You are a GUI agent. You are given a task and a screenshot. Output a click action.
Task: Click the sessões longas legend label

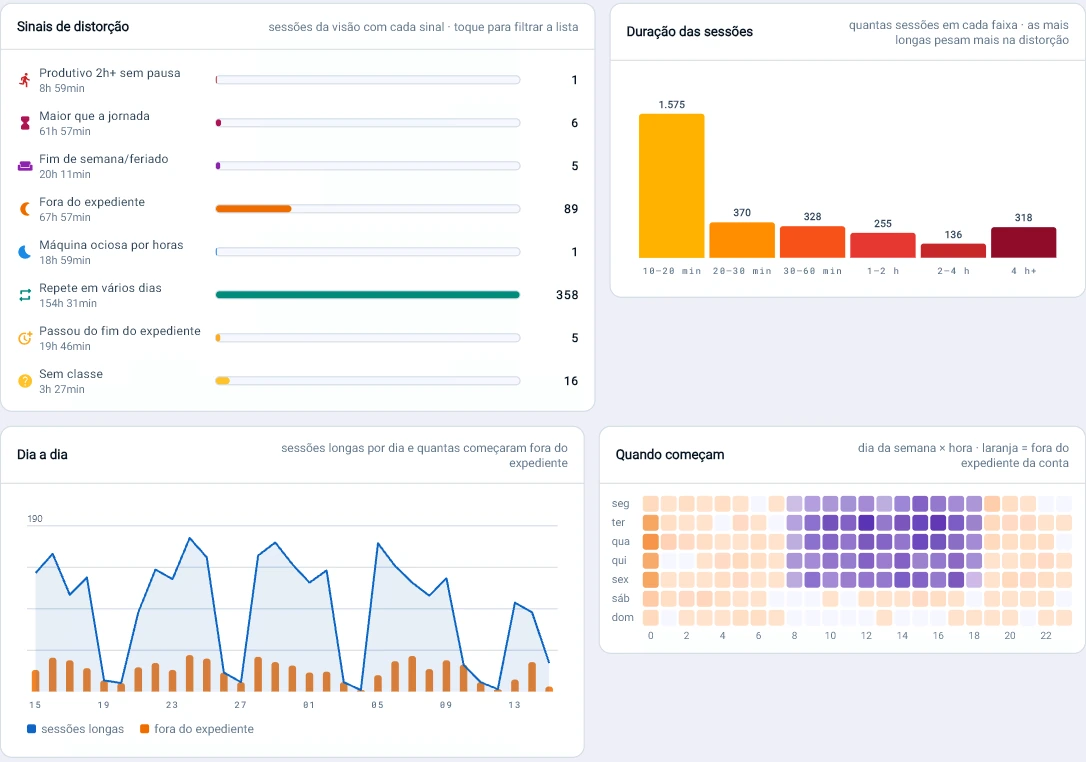[82, 729]
